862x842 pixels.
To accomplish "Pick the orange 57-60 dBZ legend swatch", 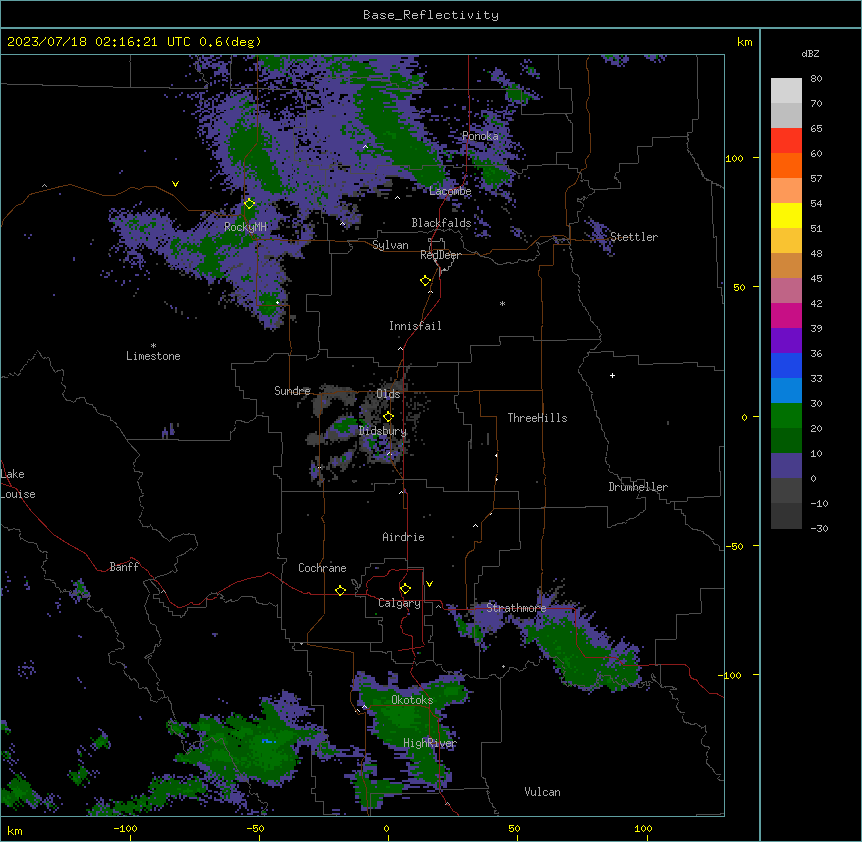I will pyautogui.click(x=786, y=165).
